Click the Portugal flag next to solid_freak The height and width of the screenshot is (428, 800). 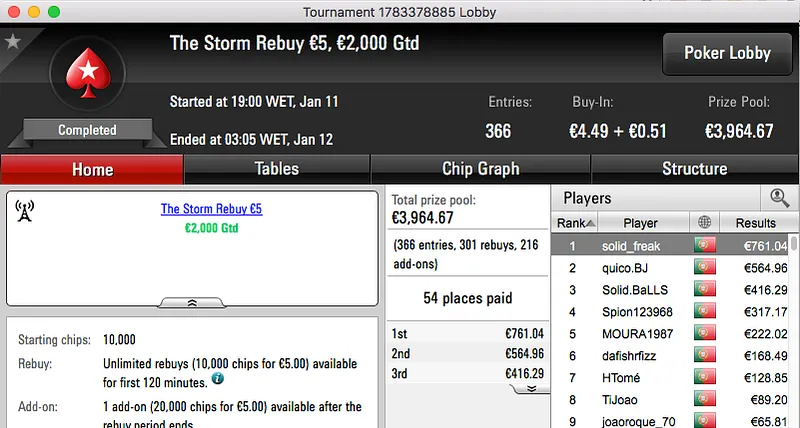pos(706,245)
